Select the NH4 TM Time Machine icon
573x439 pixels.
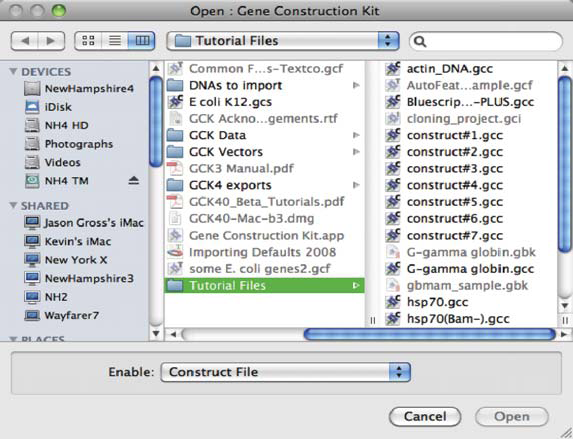(x=32, y=181)
